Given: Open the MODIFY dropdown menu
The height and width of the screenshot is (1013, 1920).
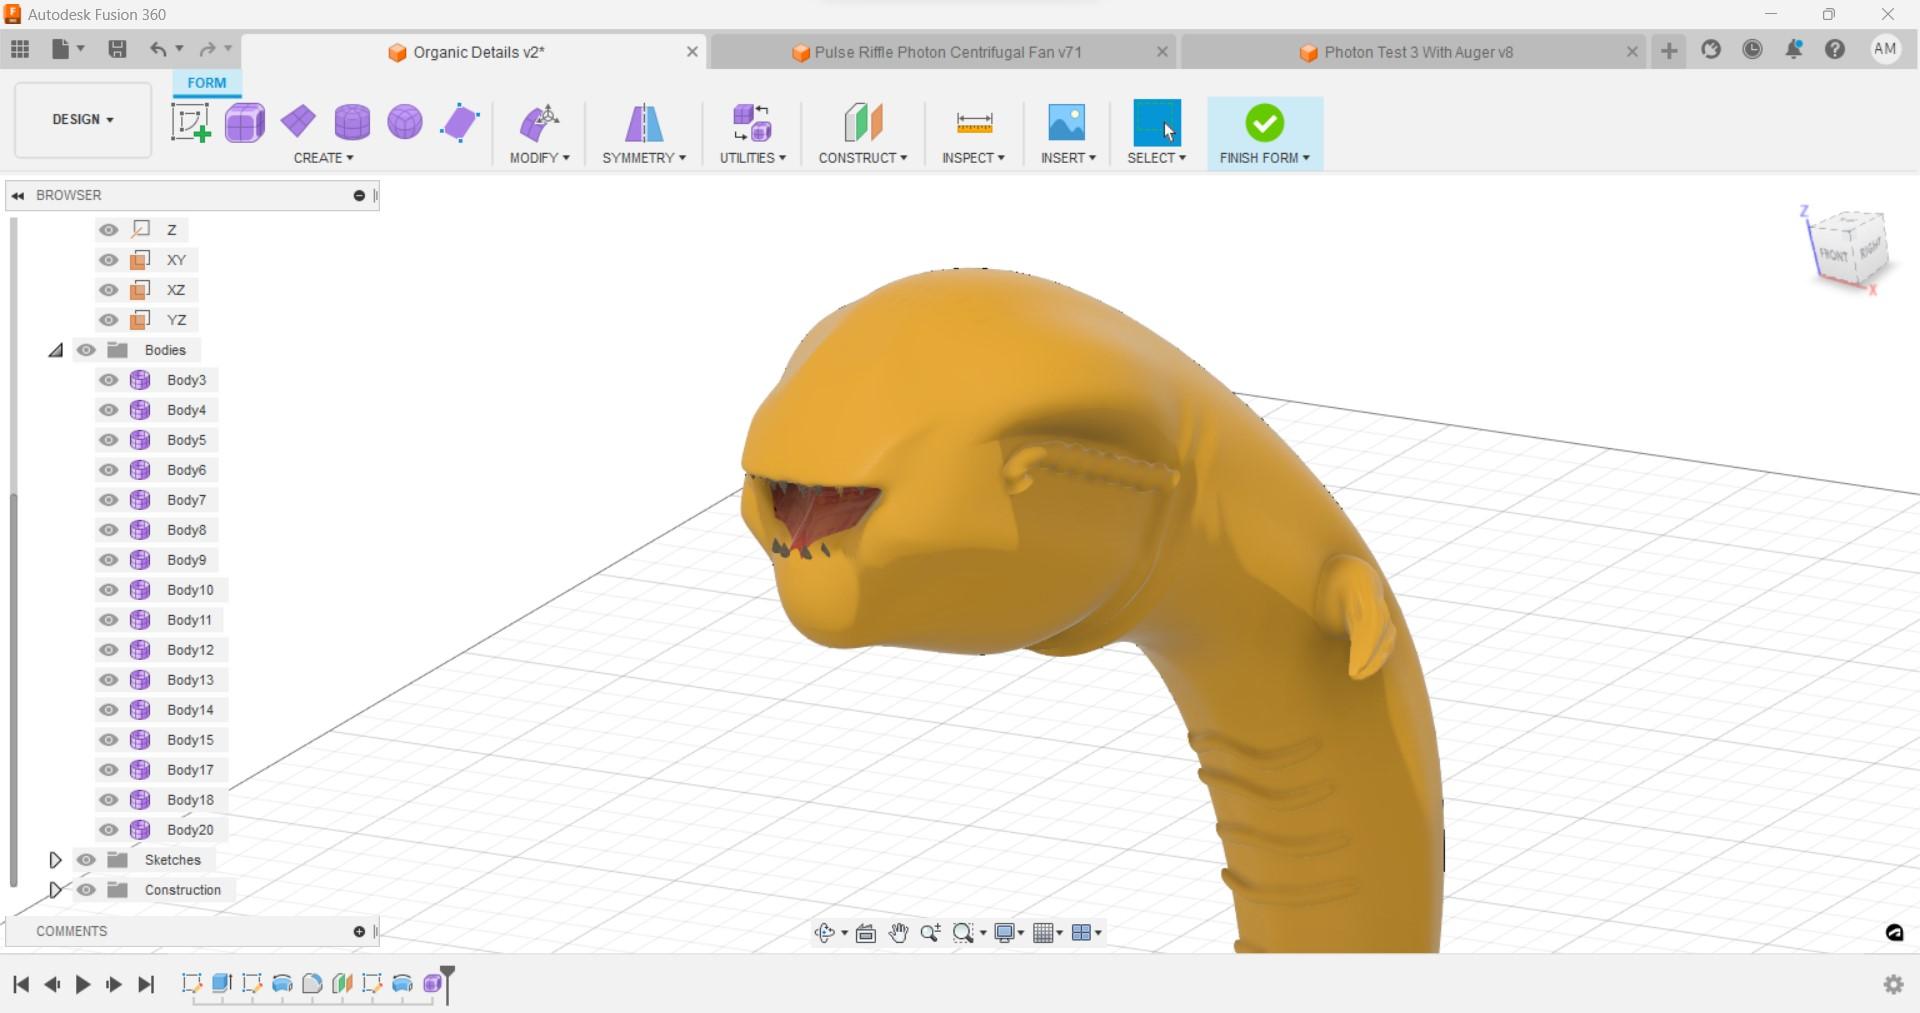Looking at the screenshot, I should pyautogui.click(x=539, y=158).
